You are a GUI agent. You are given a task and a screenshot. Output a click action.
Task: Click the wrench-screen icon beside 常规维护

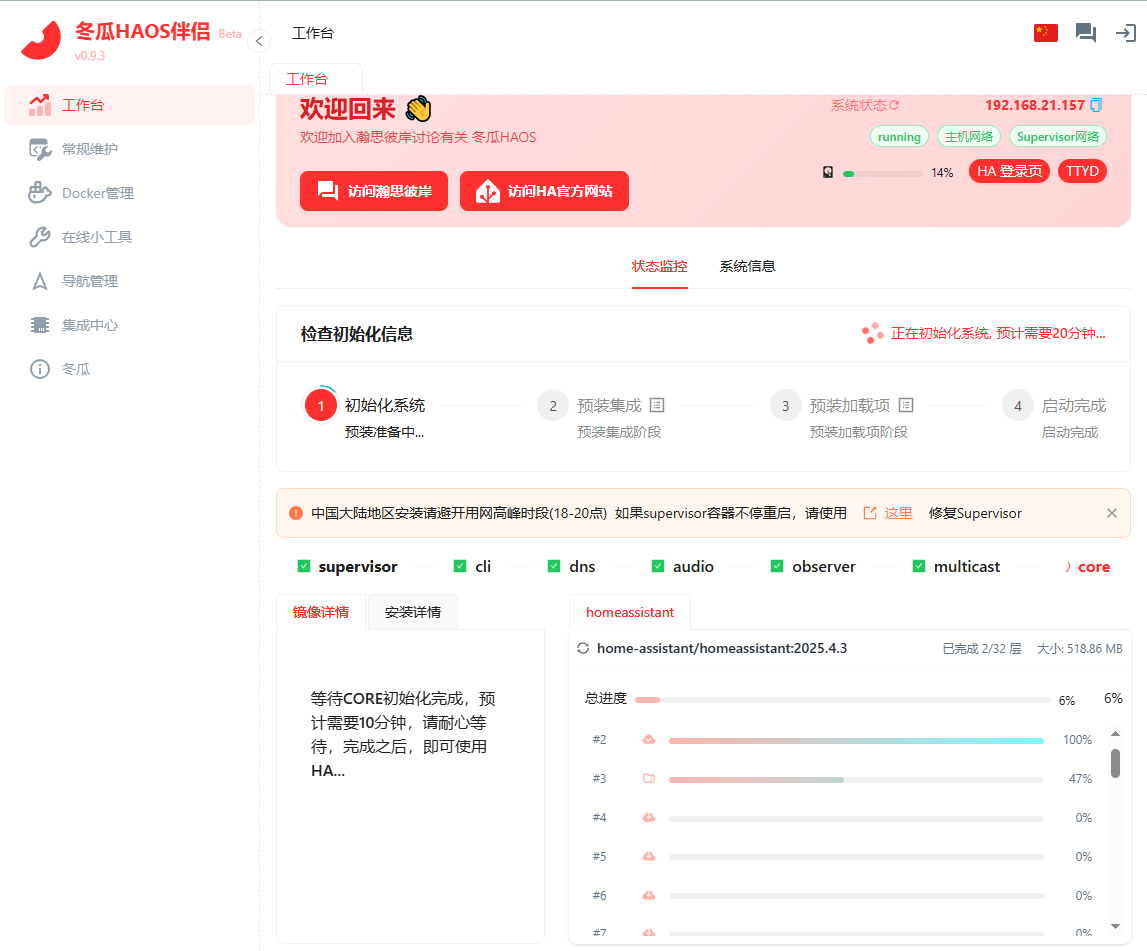coord(40,149)
